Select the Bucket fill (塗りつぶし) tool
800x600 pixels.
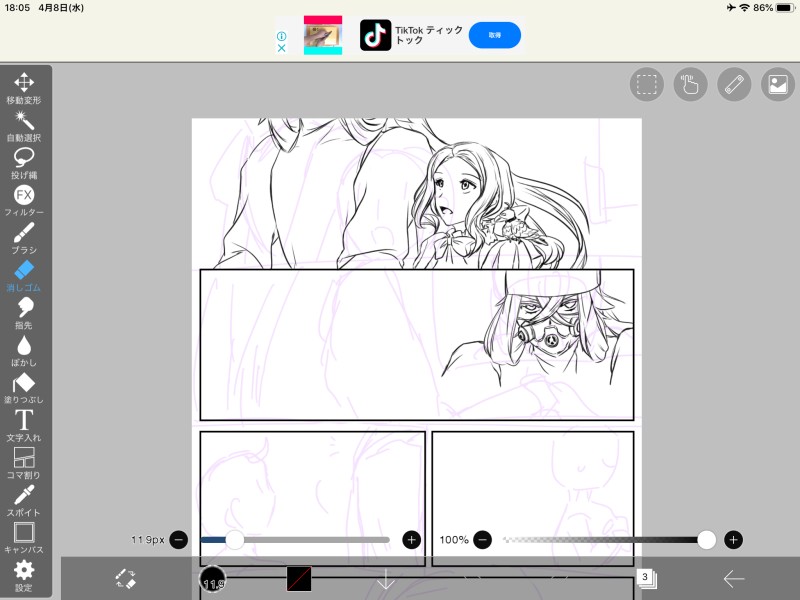(x=24, y=389)
